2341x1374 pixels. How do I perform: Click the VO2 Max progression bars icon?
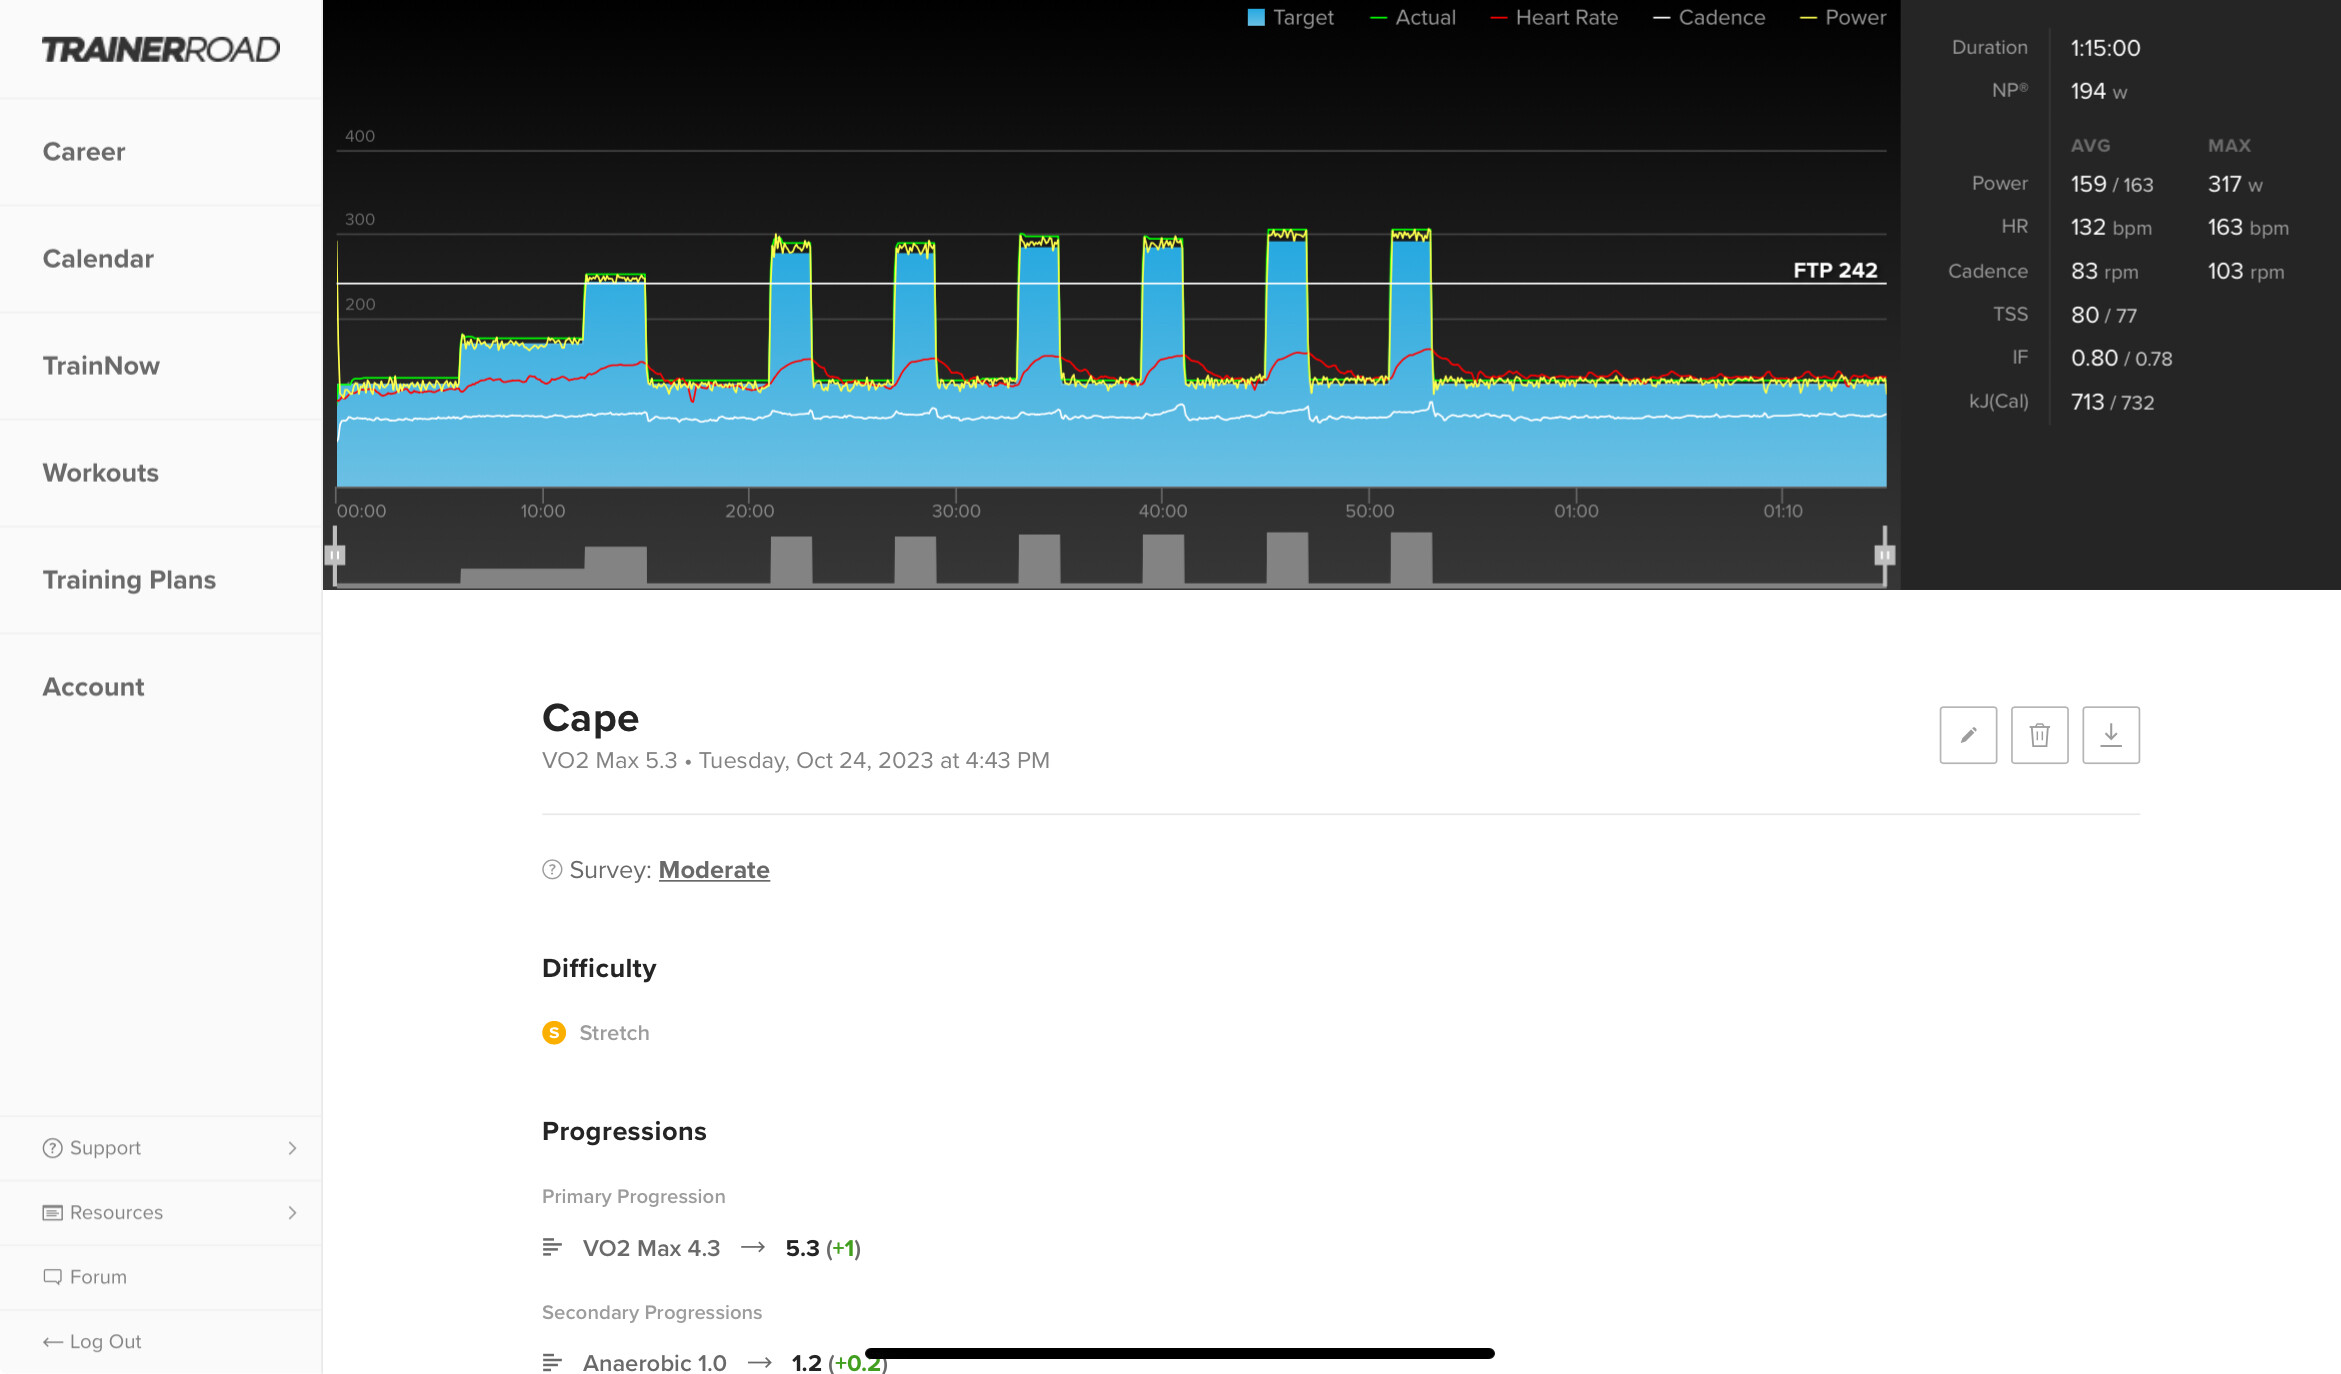click(551, 1247)
